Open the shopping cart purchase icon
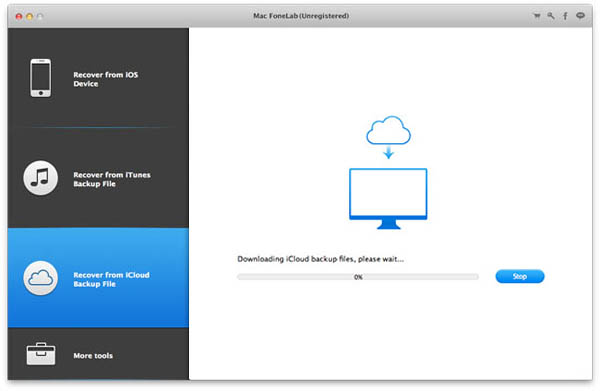Viewport: 600px width, 391px height. 537,16
